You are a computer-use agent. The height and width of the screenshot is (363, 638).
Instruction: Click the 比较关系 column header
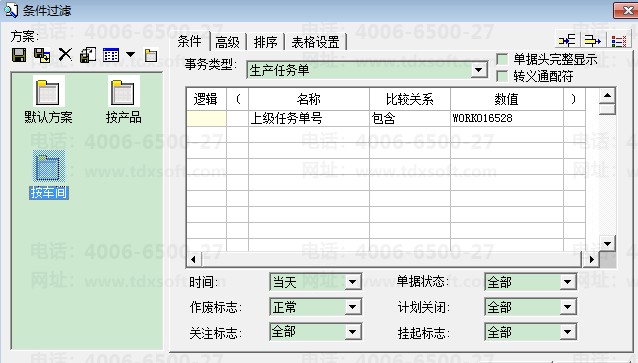click(x=410, y=99)
